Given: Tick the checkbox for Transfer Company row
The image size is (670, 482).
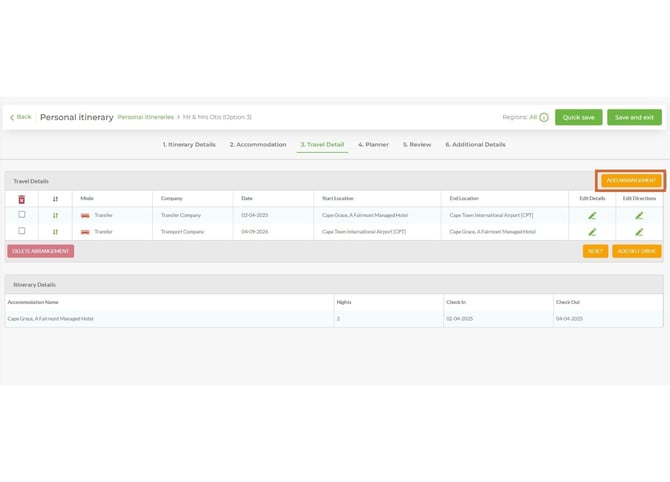Looking at the screenshot, I should (x=21, y=215).
